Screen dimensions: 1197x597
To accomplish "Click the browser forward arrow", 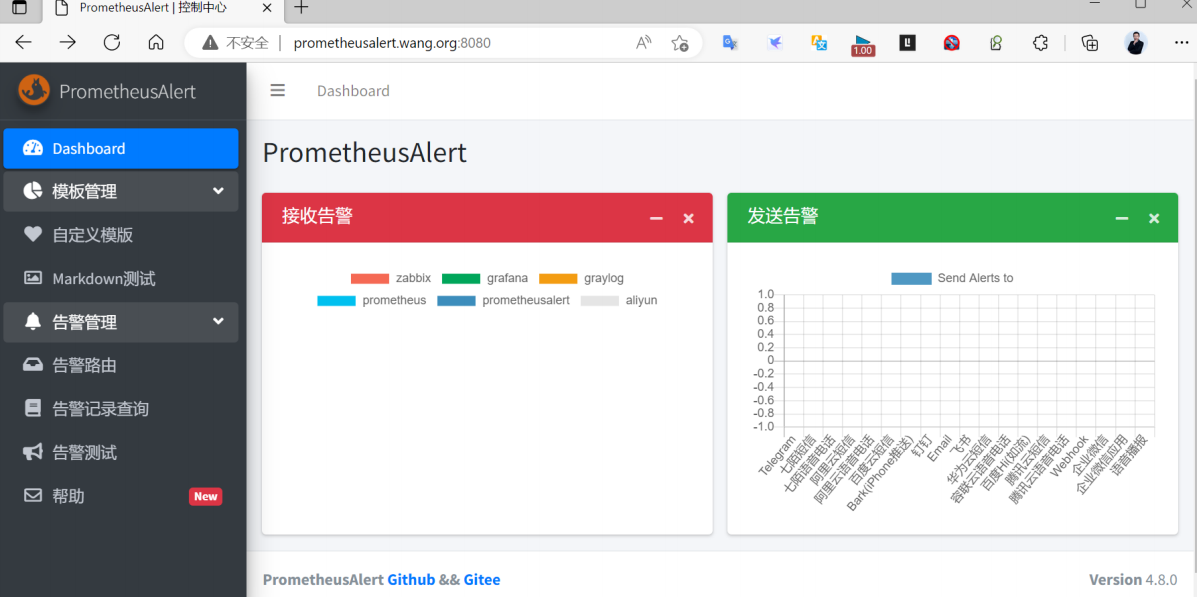I will (68, 42).
